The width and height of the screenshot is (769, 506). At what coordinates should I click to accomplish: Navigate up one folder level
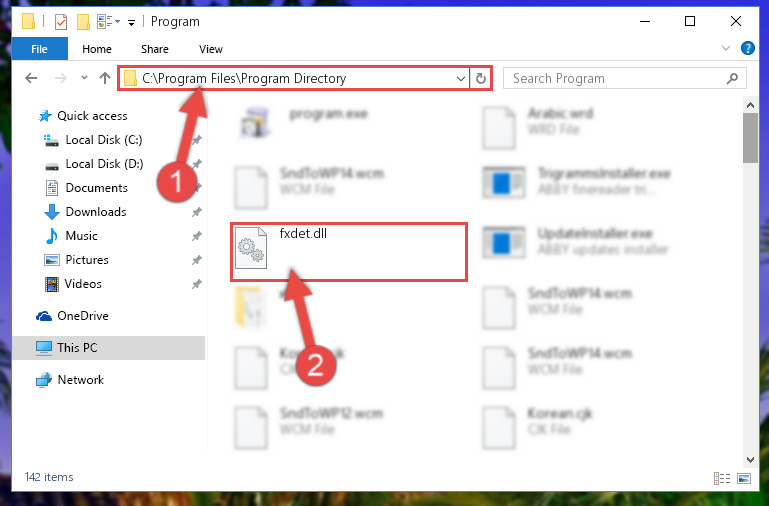(x=104, y=78)
